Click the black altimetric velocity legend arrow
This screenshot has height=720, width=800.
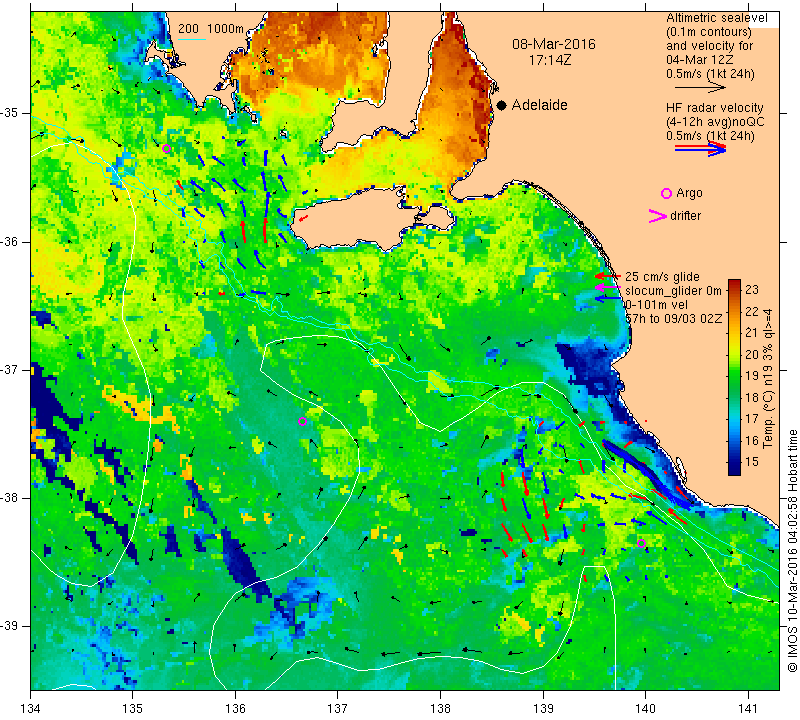point(701,88)
